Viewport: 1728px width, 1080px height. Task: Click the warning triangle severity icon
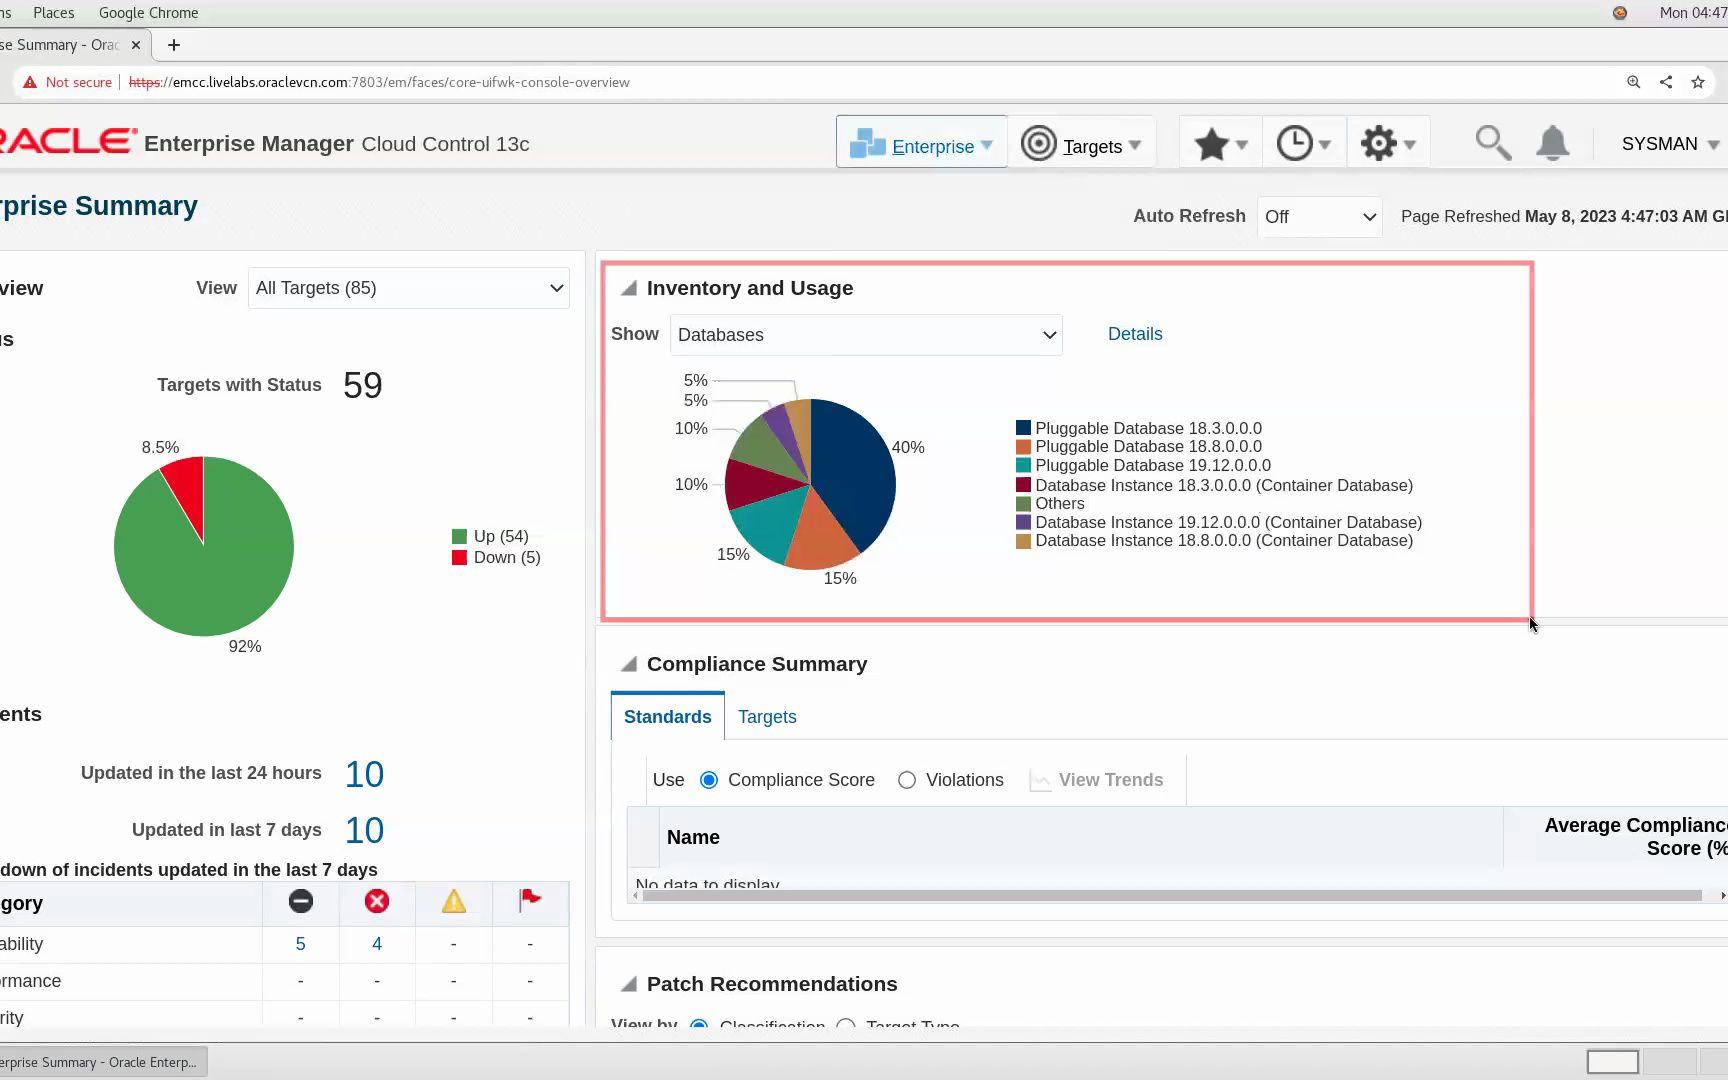tap(454, 902)
